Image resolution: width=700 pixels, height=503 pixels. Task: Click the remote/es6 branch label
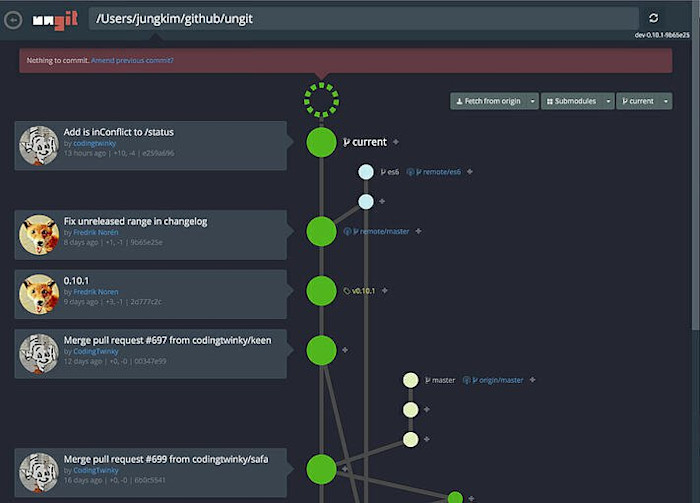coord(433,172)
